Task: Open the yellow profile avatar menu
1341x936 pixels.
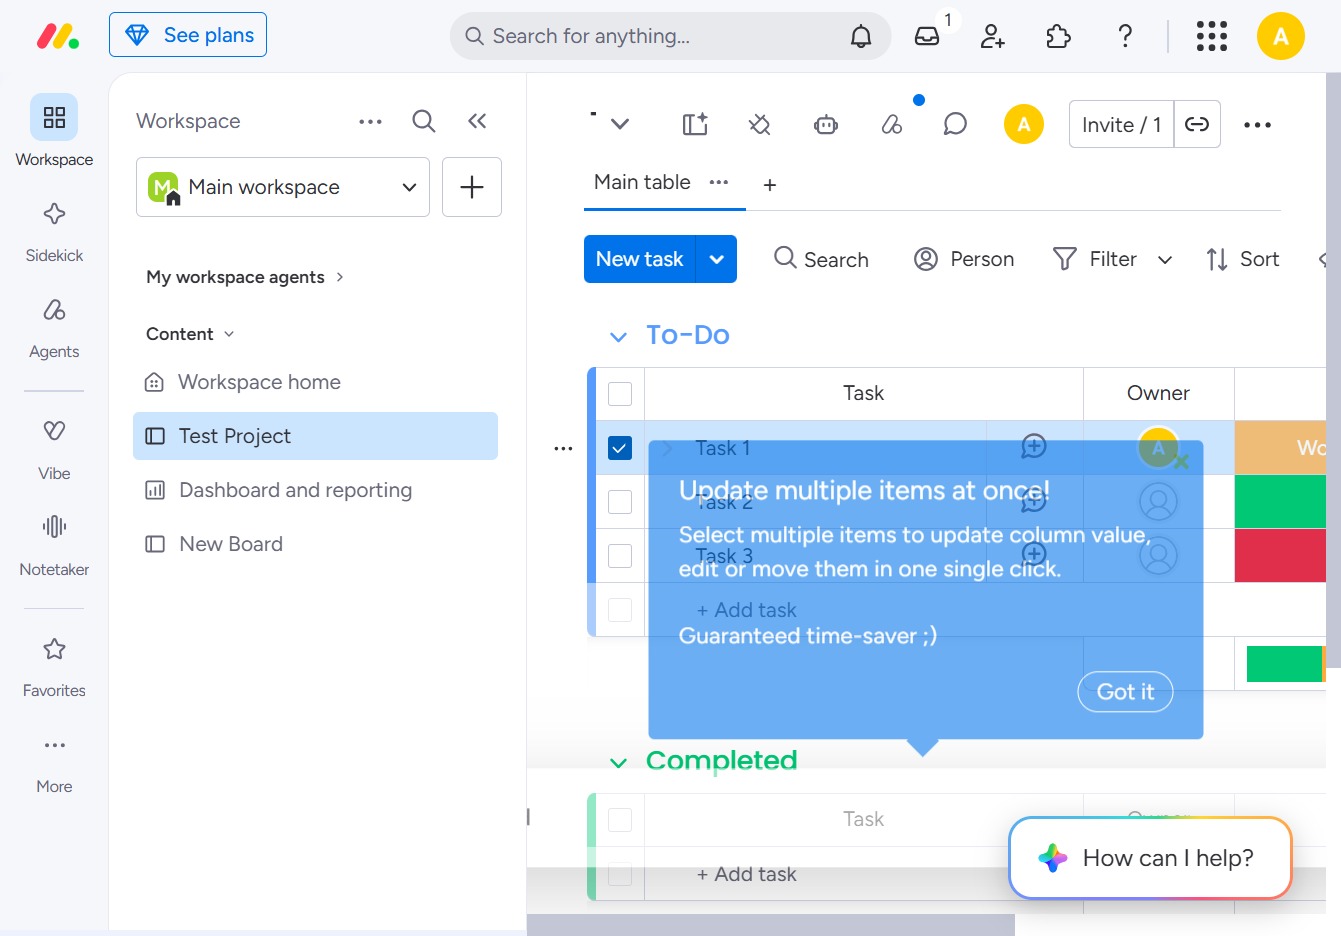Action: pyautogui.click(x=1281, y=37)
